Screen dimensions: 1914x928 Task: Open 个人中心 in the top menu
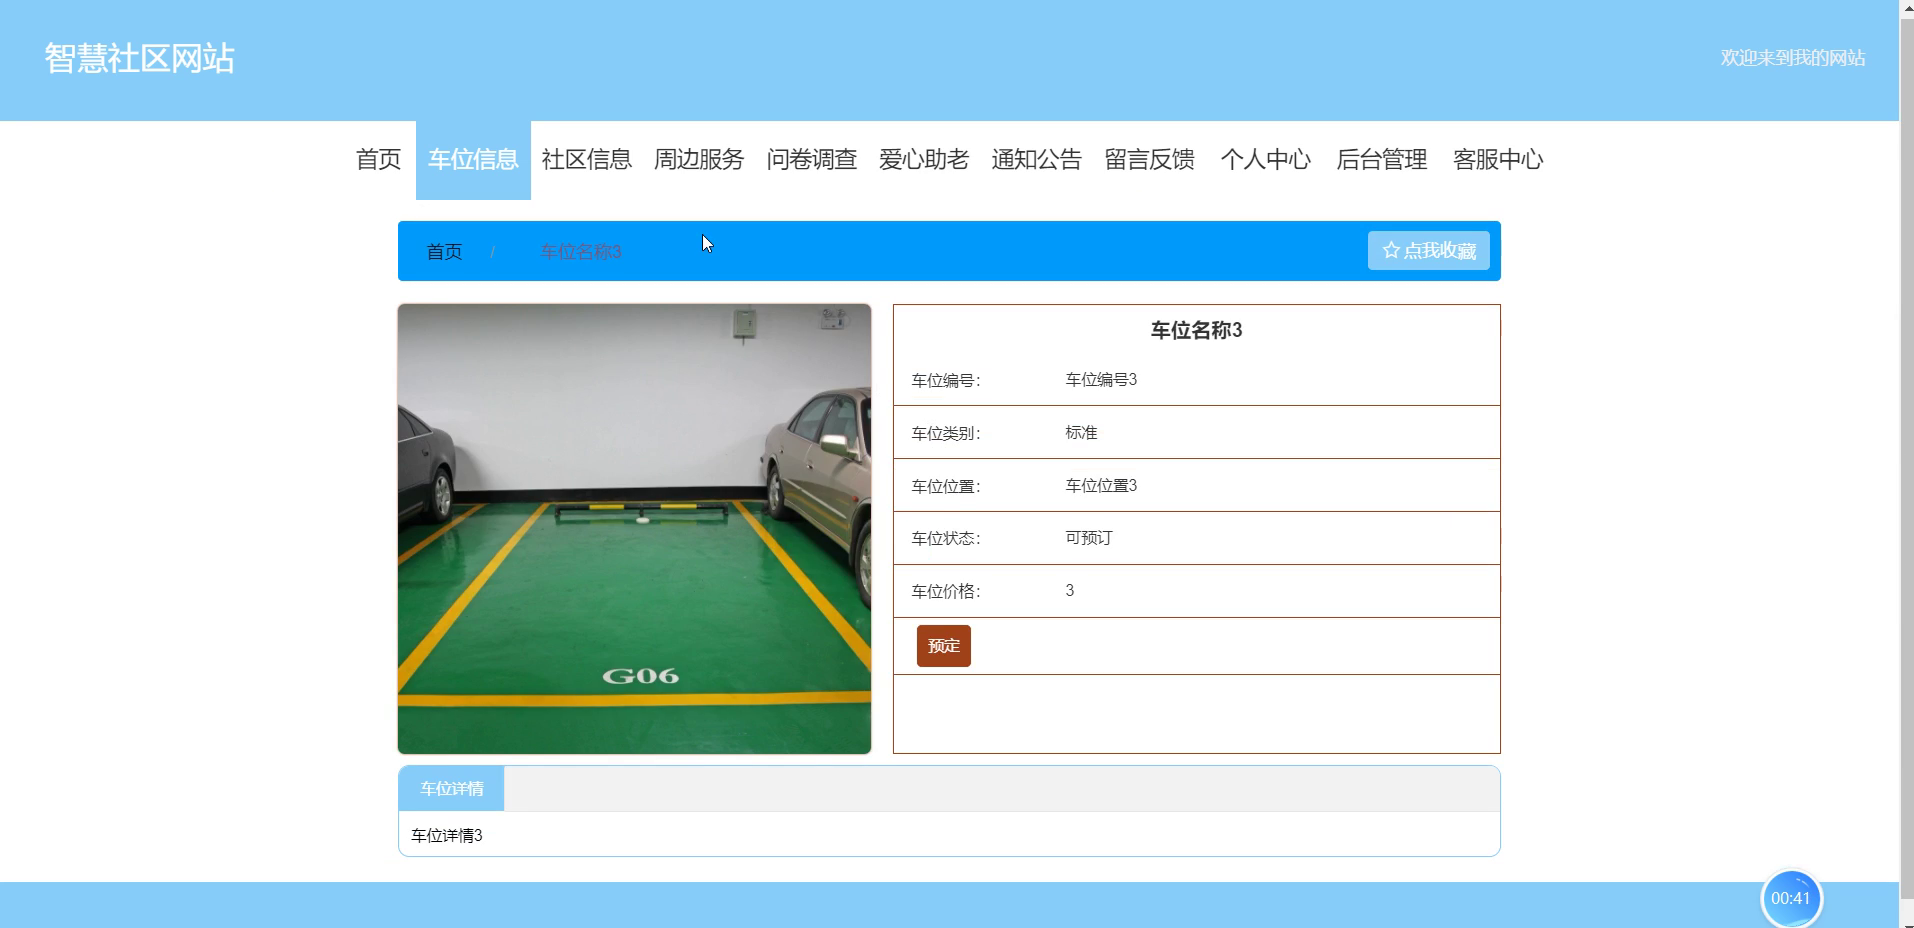(x=1265, y=160)
